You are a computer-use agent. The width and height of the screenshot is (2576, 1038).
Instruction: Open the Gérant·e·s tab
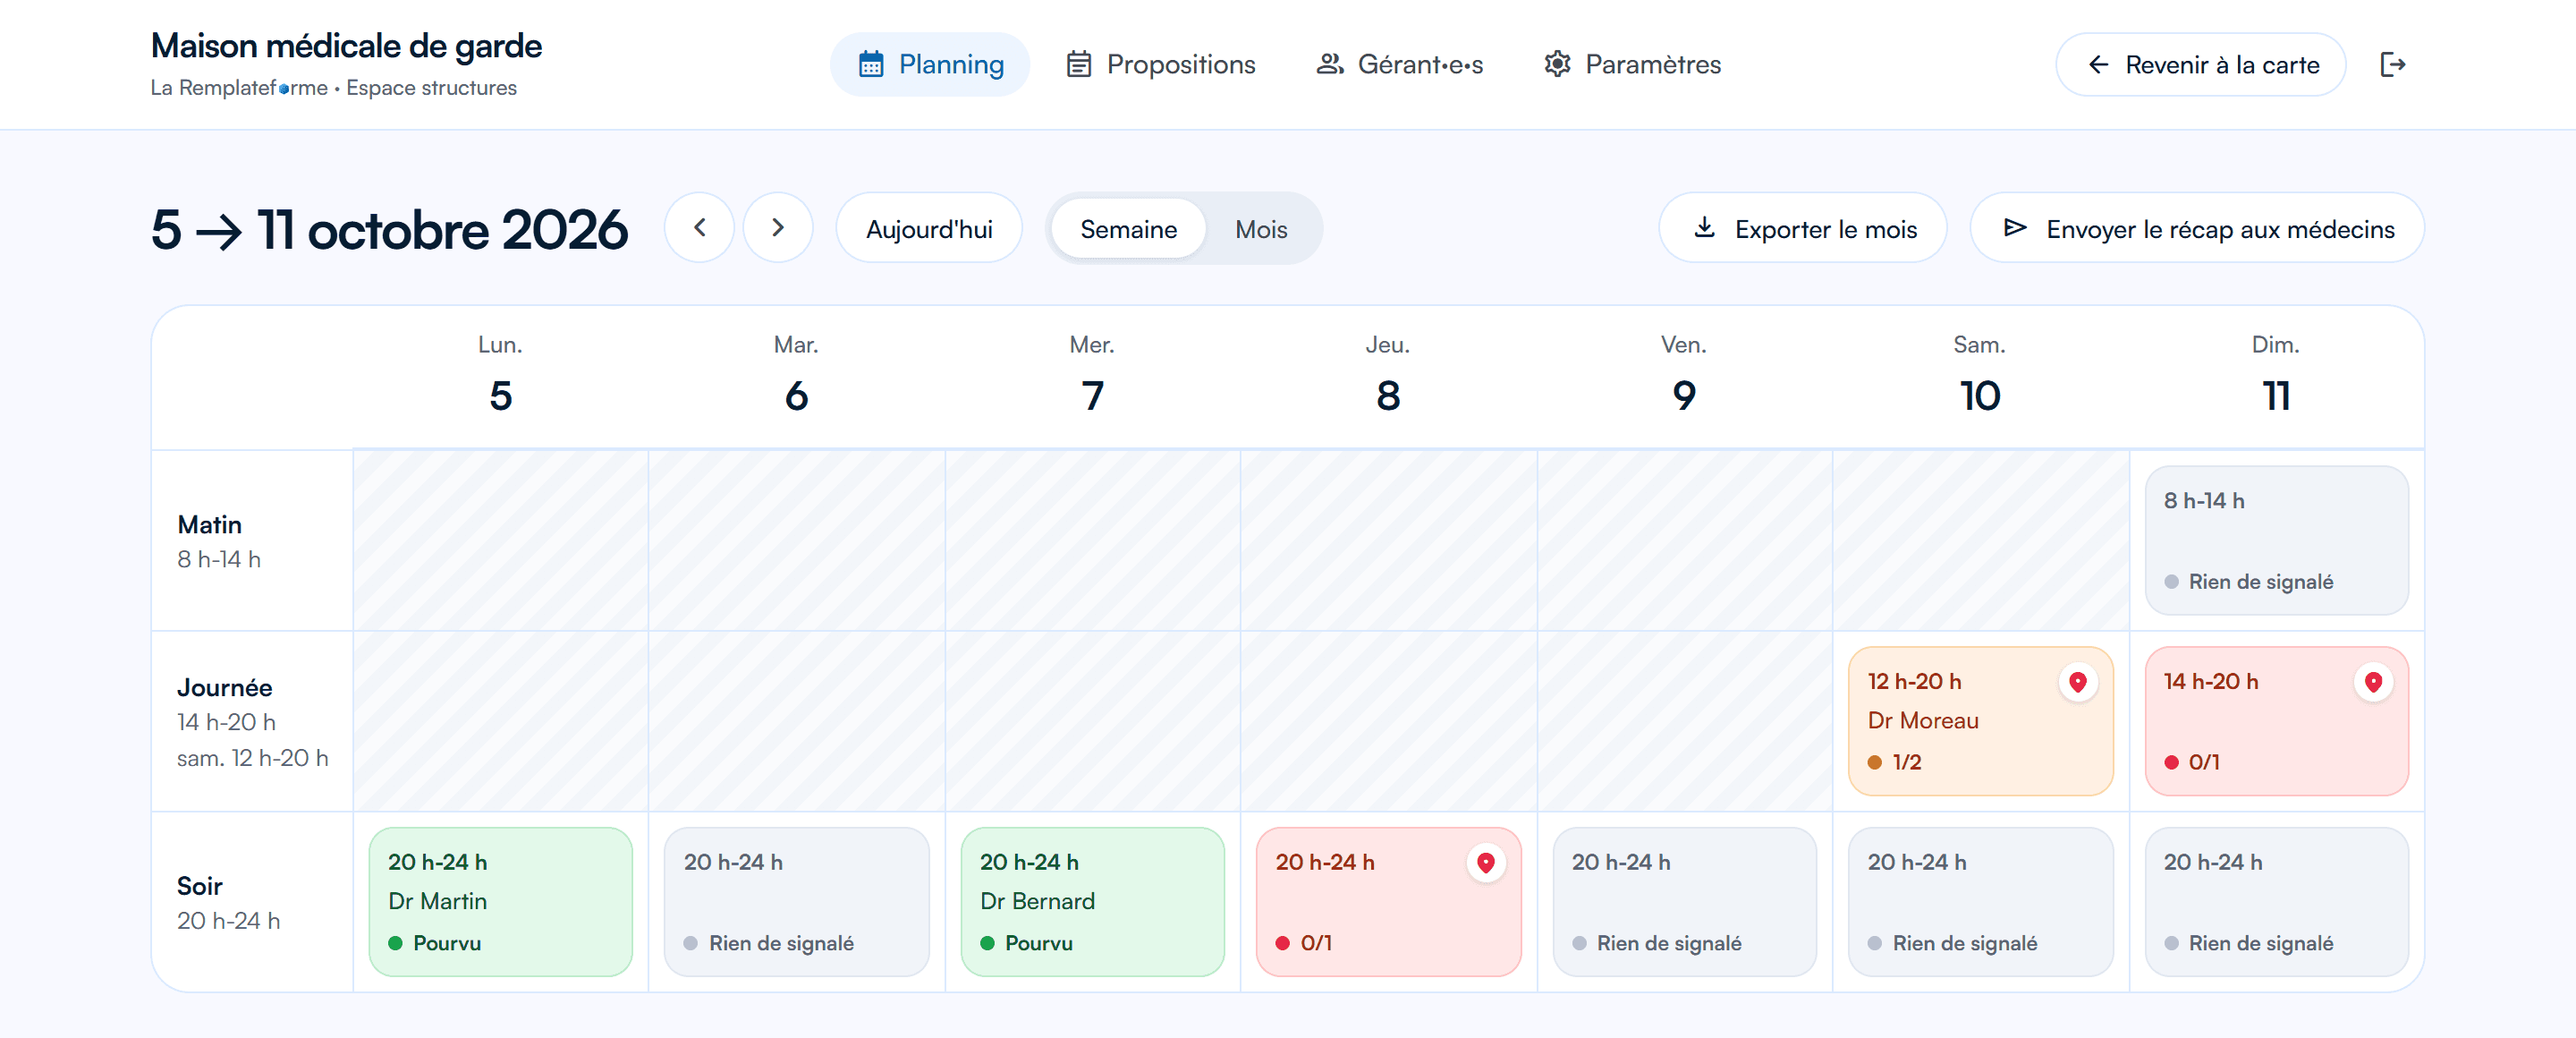coord(1399,65)
